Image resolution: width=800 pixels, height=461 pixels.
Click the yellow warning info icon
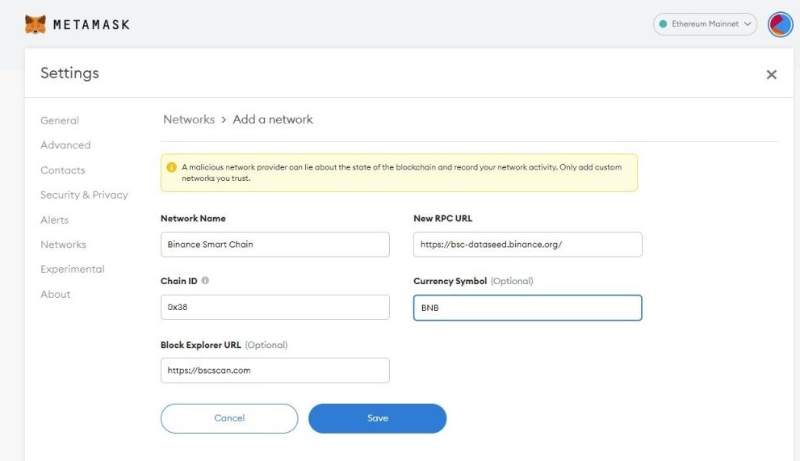[x=172, y=167]
